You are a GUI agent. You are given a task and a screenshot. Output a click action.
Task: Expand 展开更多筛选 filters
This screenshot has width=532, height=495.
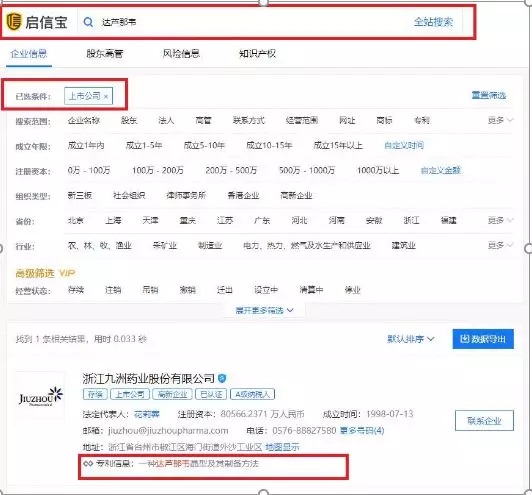tap(265, 310)
